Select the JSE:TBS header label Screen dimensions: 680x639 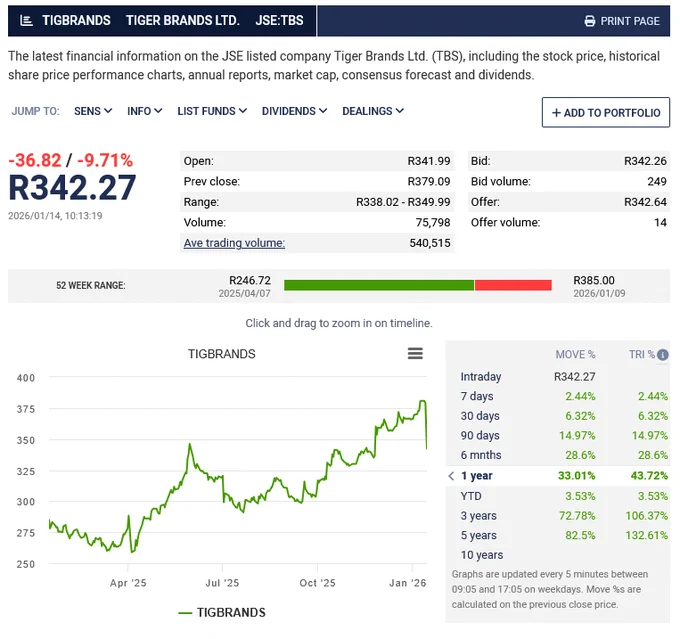click(x=279, y=20)
